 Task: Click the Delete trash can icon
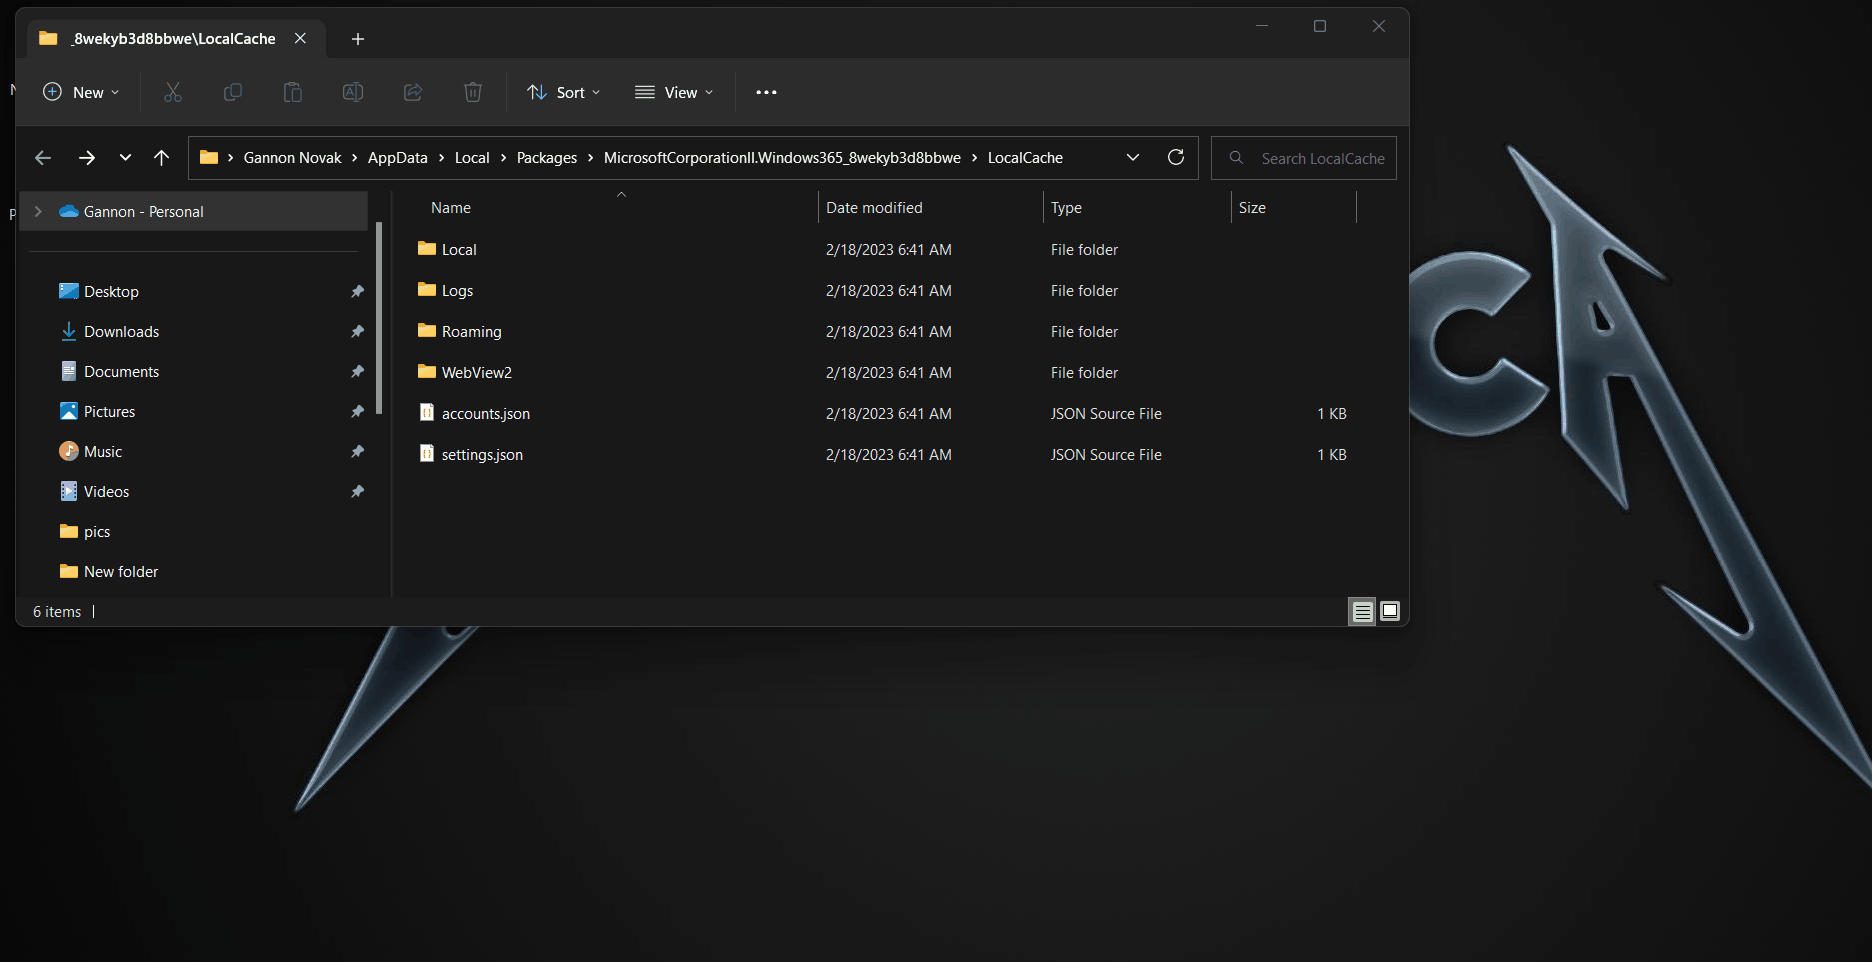coord(473,92)
